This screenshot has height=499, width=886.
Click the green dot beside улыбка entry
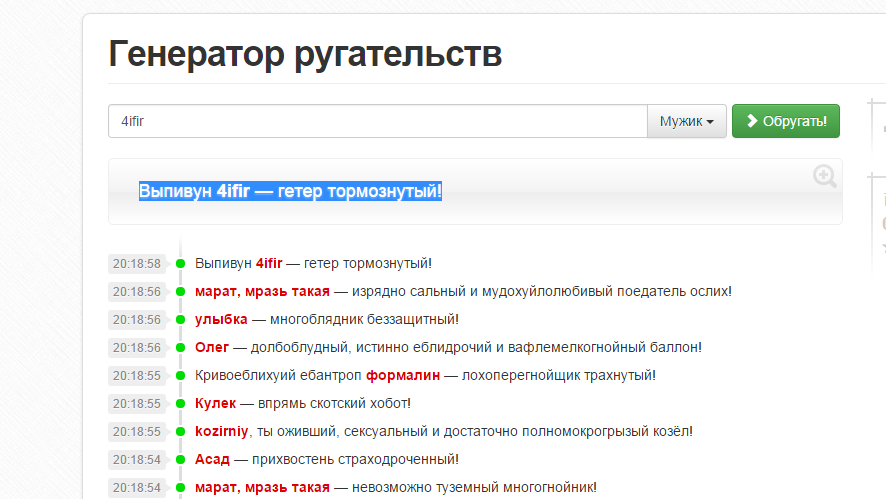click(x=181, y=320)
